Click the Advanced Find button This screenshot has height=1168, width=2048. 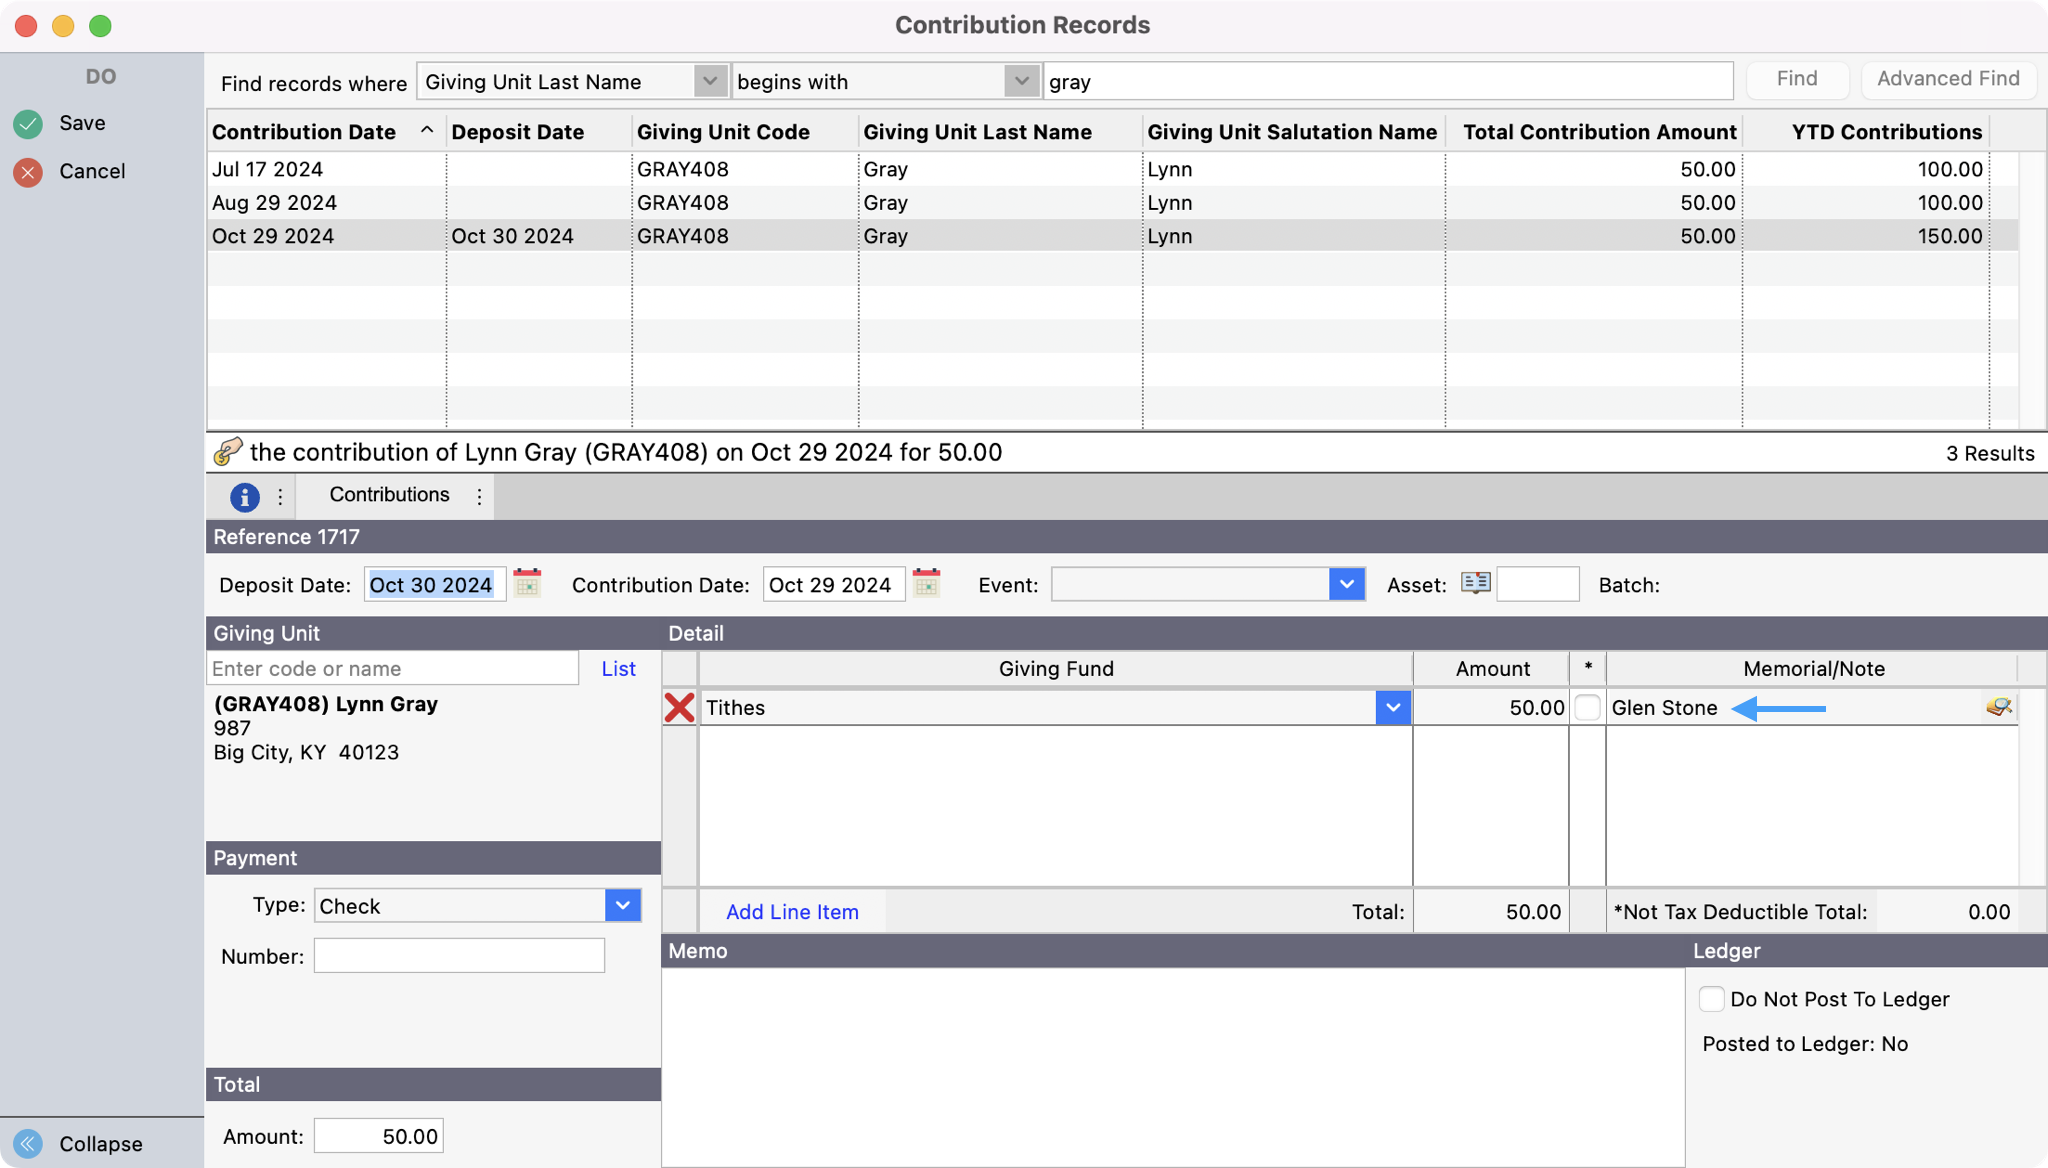pos(1947,79)
